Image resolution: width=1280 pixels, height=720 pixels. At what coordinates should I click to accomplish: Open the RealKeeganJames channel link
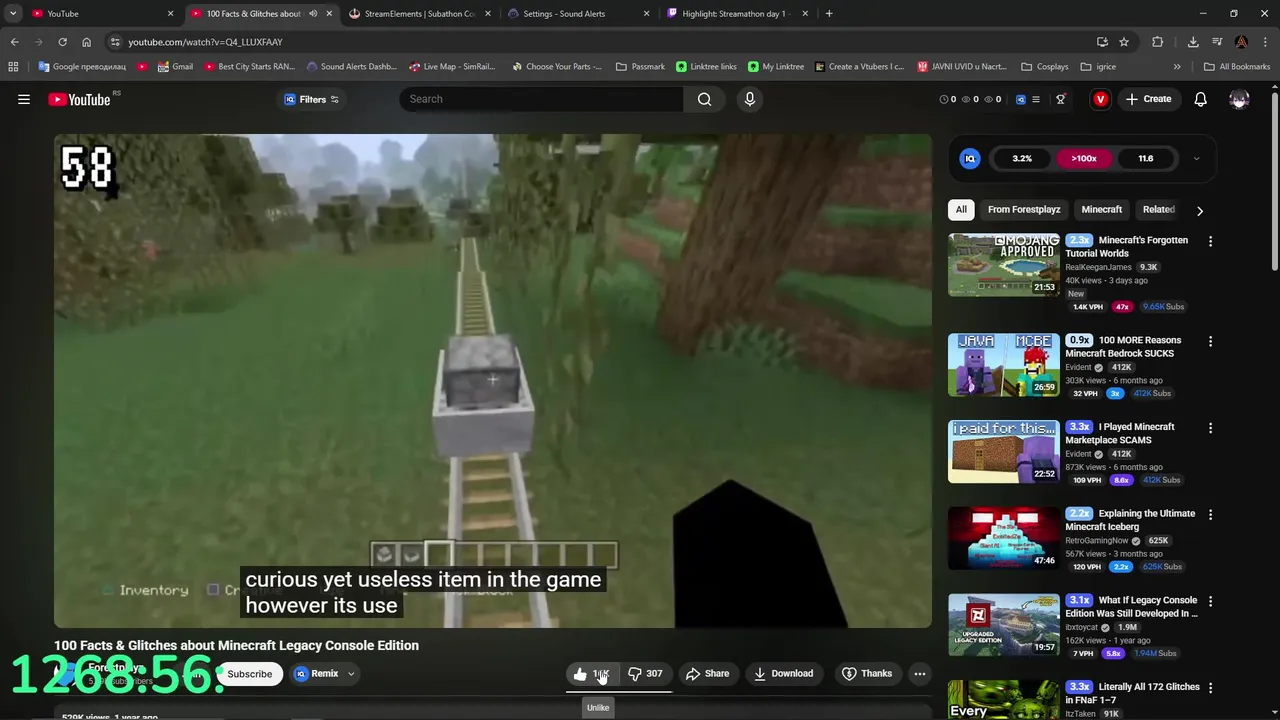point(1098,267)
